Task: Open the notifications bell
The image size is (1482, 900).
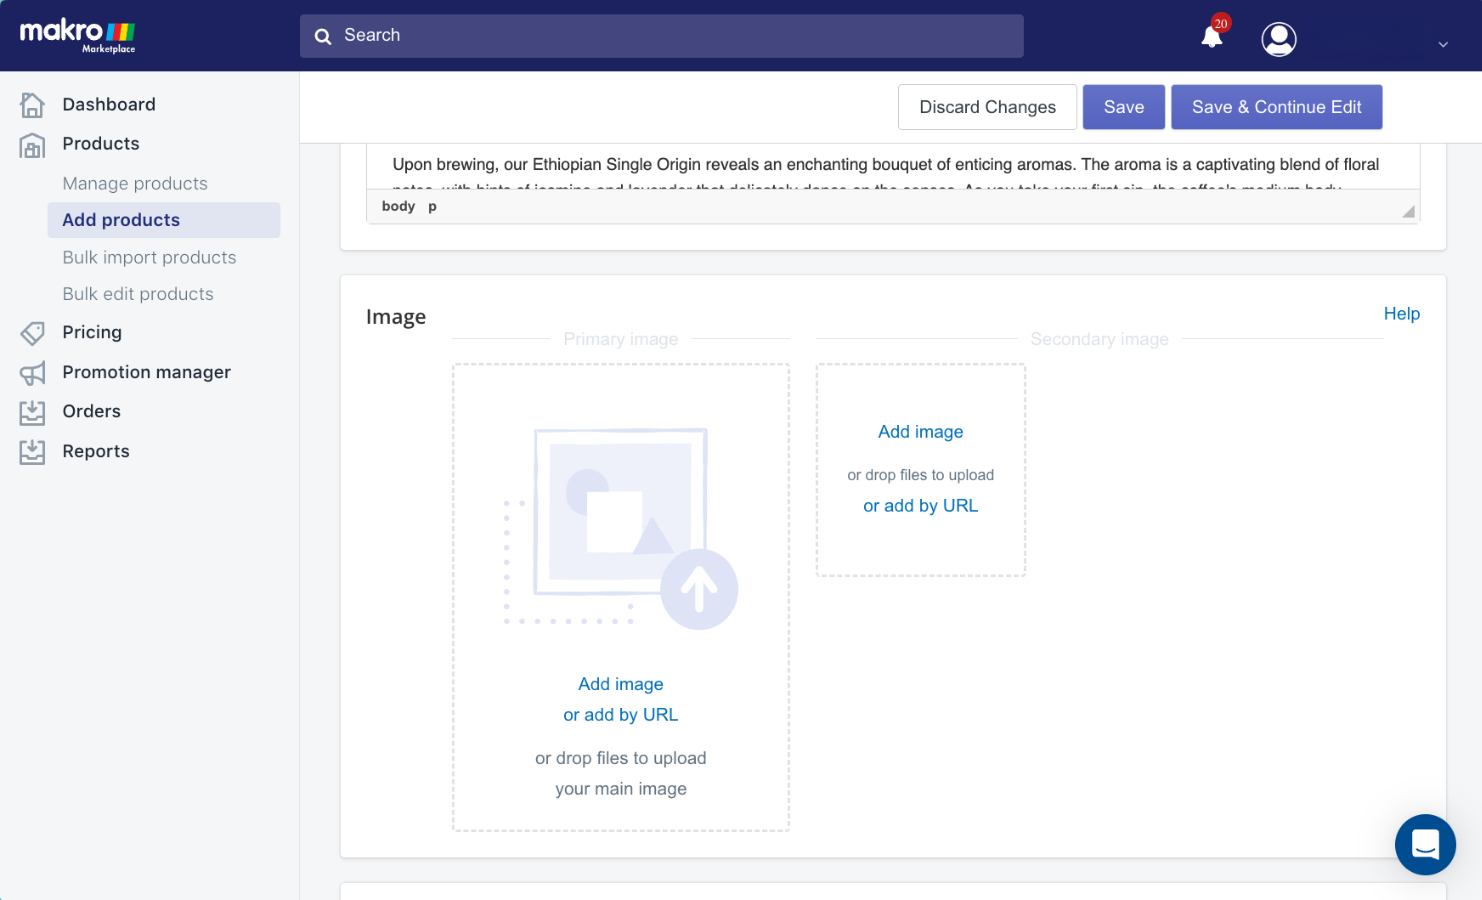Action: [x=1212, y=37]
